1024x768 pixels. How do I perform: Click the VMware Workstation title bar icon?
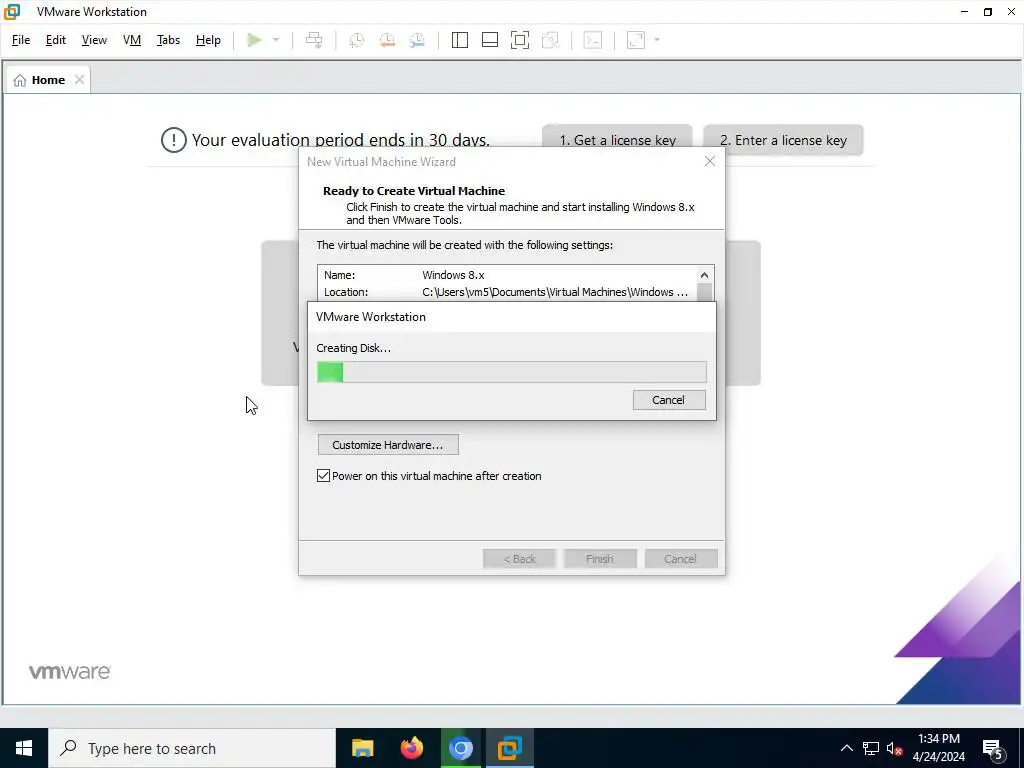(x=12, y=12)
